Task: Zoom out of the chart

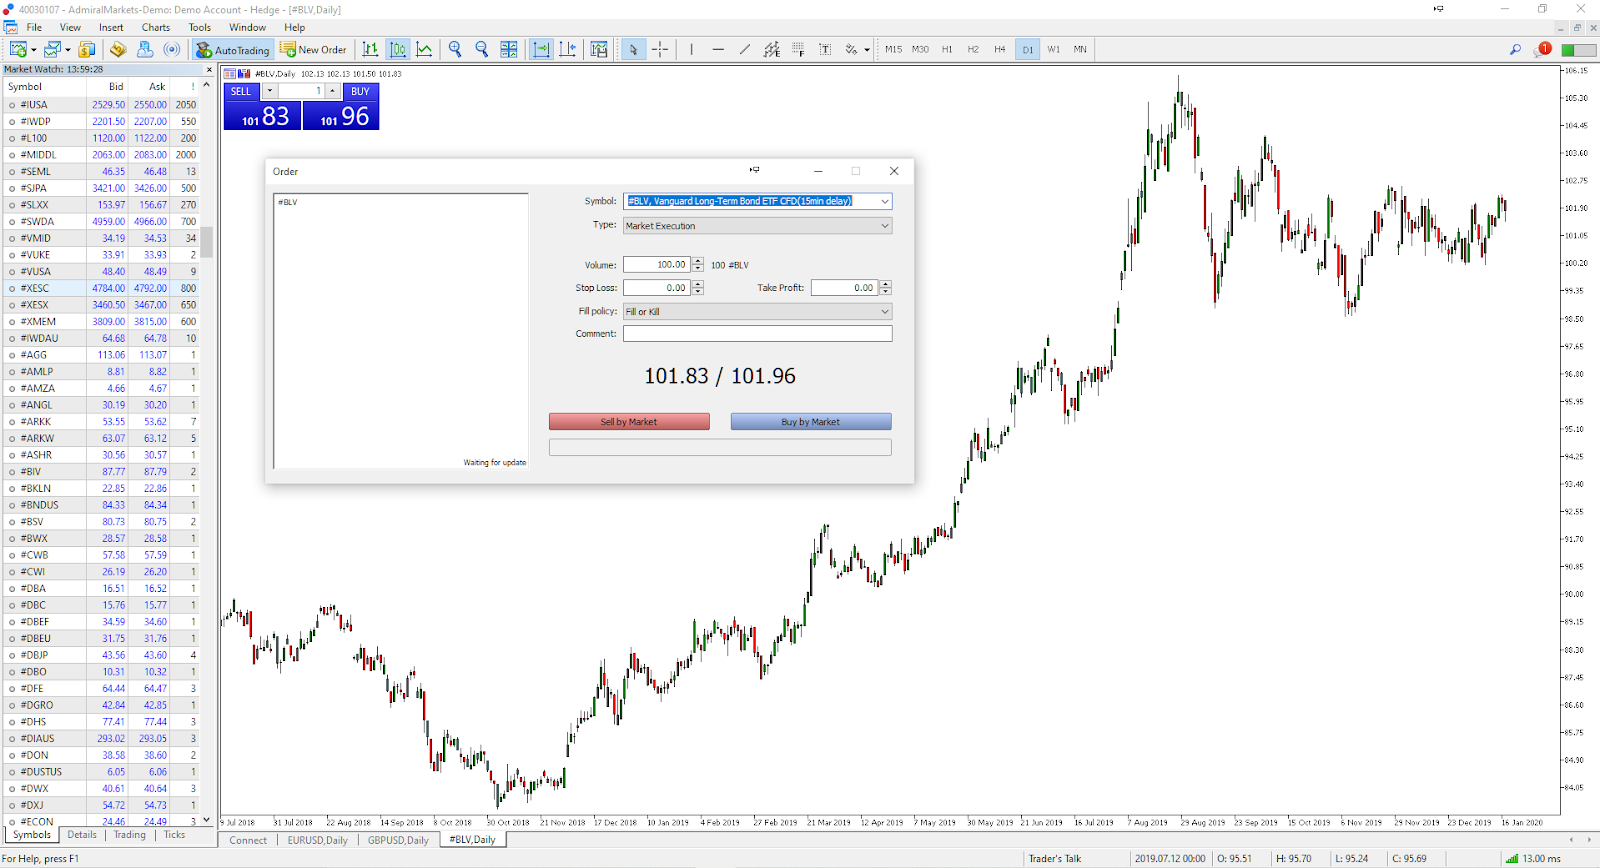Action: pyautogui.click(x=481, y=49)
